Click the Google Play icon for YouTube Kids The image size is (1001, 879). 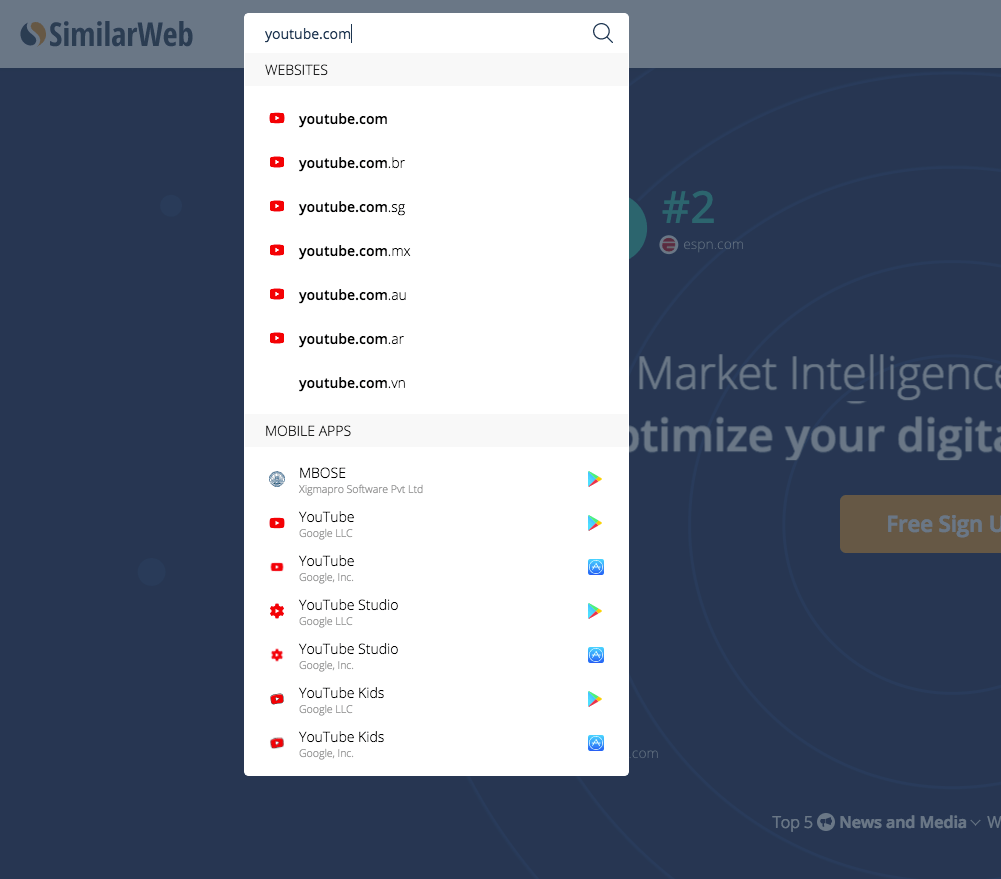[x=595, y=699]
